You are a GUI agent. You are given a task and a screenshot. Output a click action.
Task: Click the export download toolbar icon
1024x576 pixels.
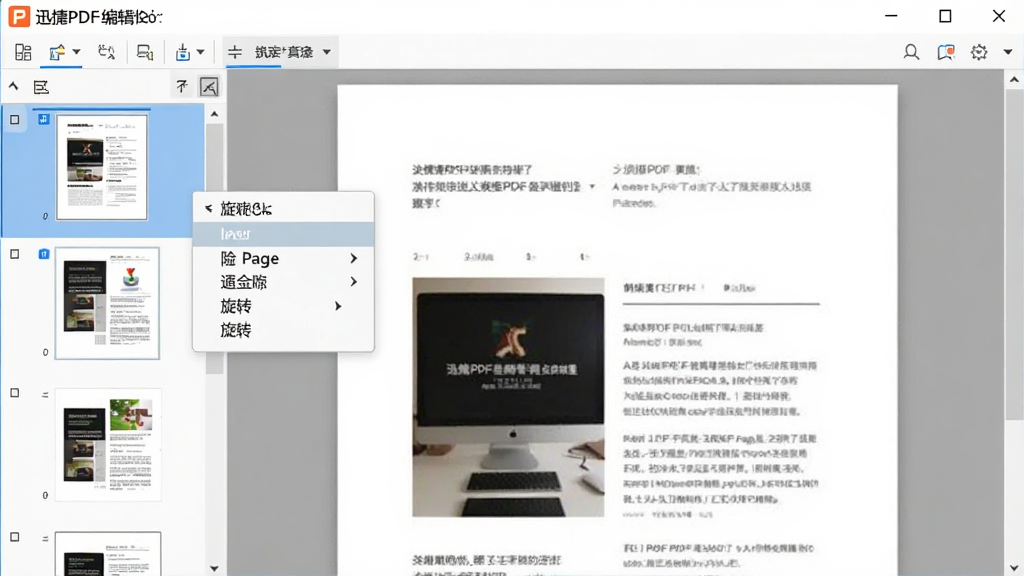(183, 52)
